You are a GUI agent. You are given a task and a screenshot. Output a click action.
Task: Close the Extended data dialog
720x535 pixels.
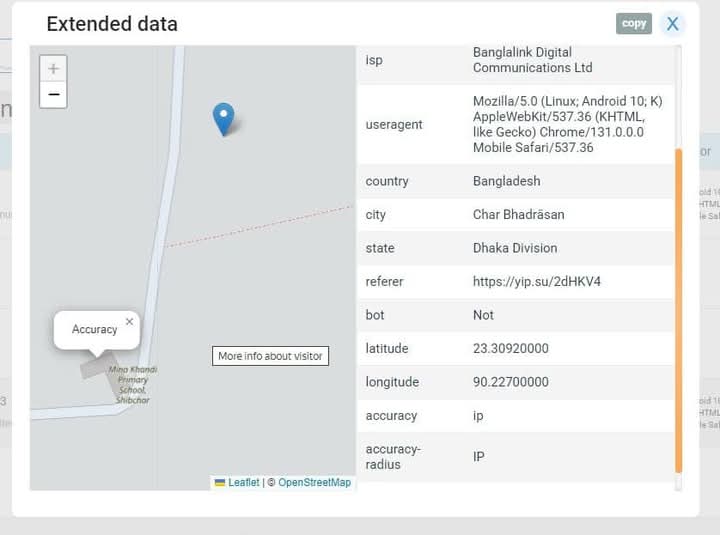673,23
